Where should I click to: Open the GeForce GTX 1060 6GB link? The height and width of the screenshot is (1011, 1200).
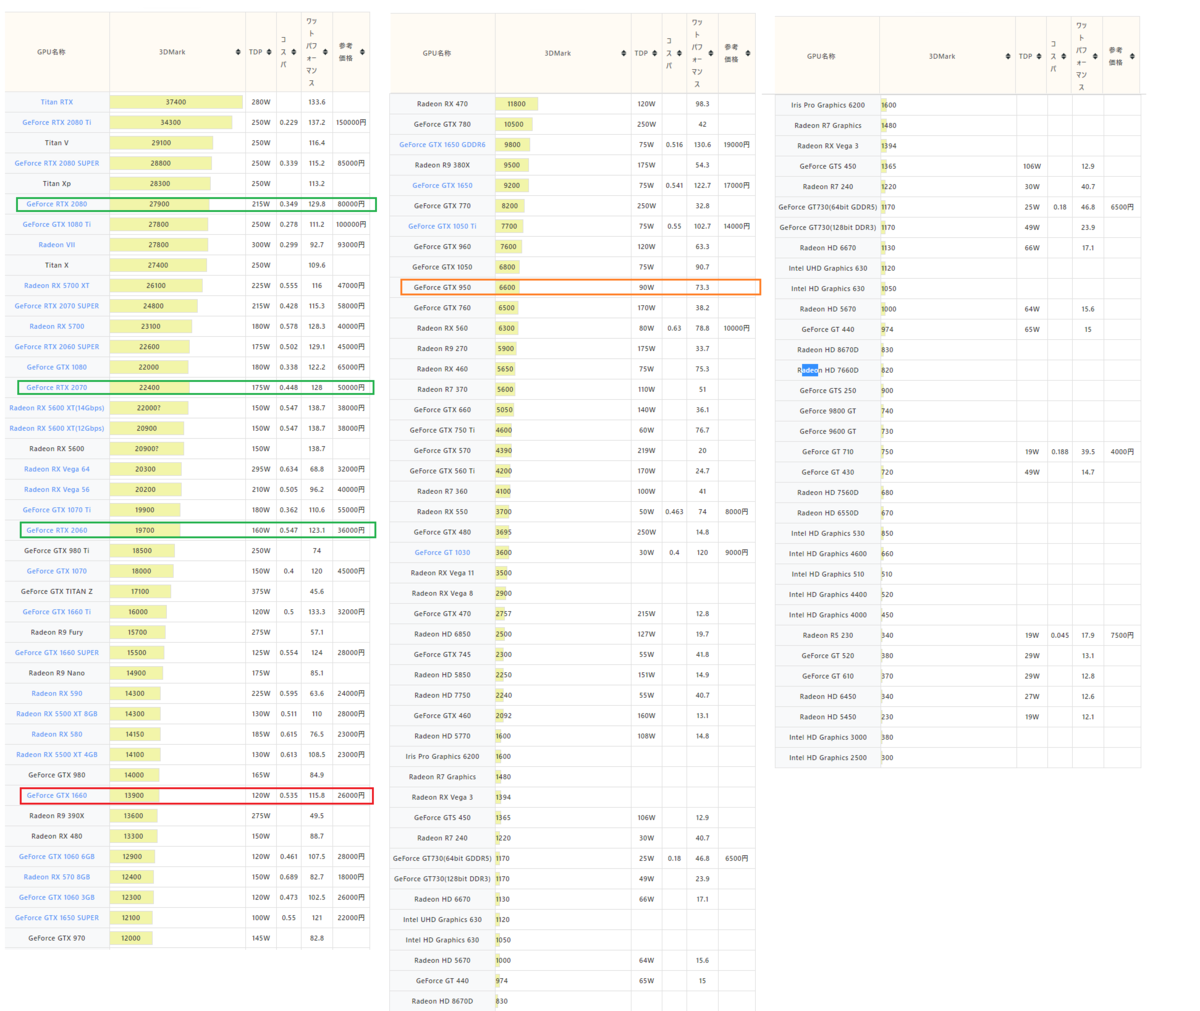coord(57,857)
